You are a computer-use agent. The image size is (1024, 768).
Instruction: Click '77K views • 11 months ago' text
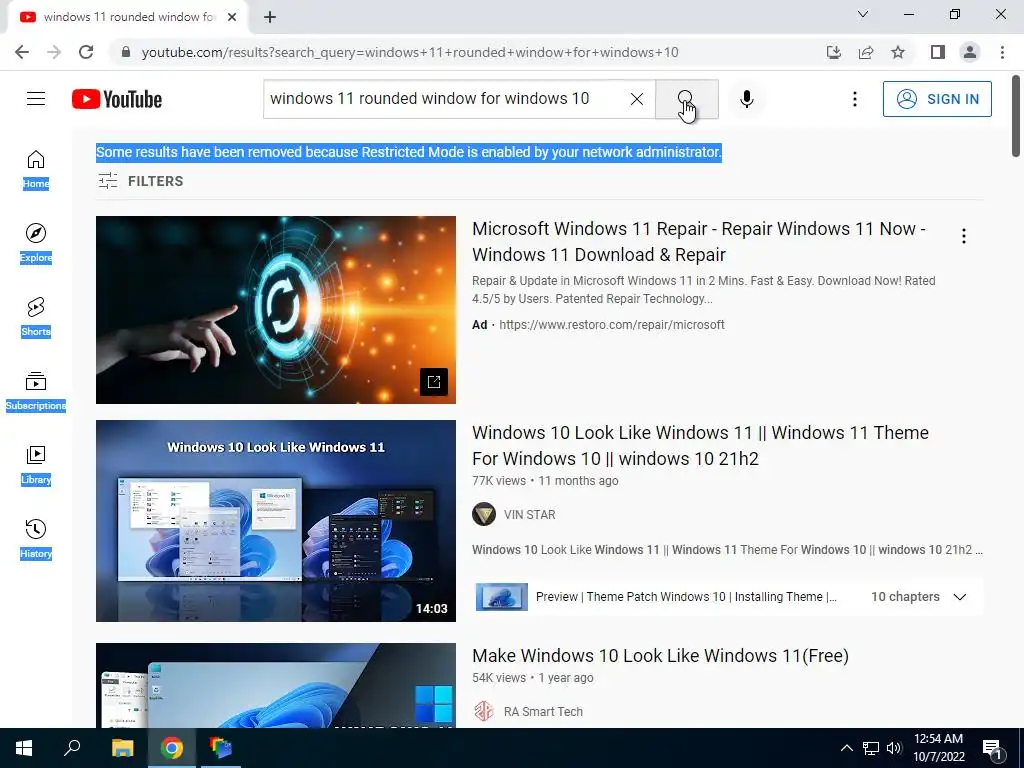click(x=545, y=481)
